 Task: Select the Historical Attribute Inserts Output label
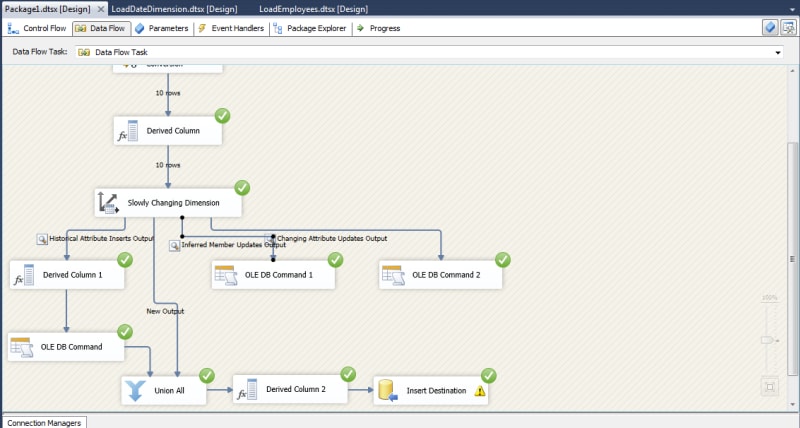point(102,238)
